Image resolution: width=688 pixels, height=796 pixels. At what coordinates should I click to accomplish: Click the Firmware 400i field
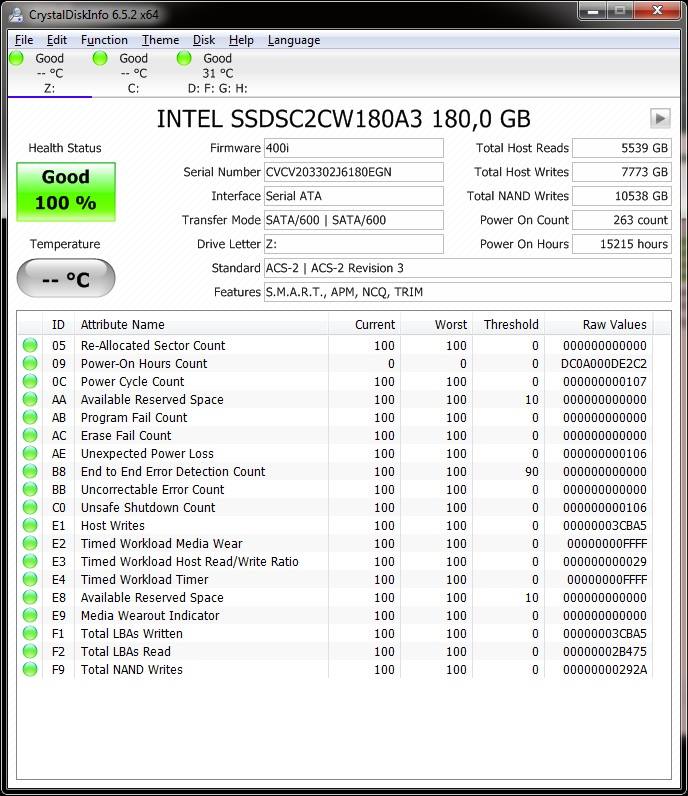(353, 148)
